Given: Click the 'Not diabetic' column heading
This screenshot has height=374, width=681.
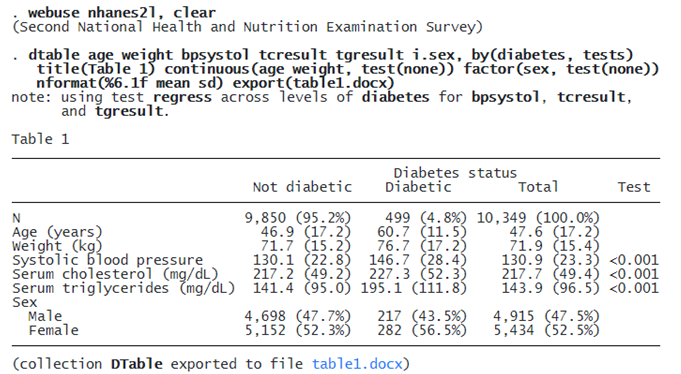Looking at the screenshot, I should [302, 187].
